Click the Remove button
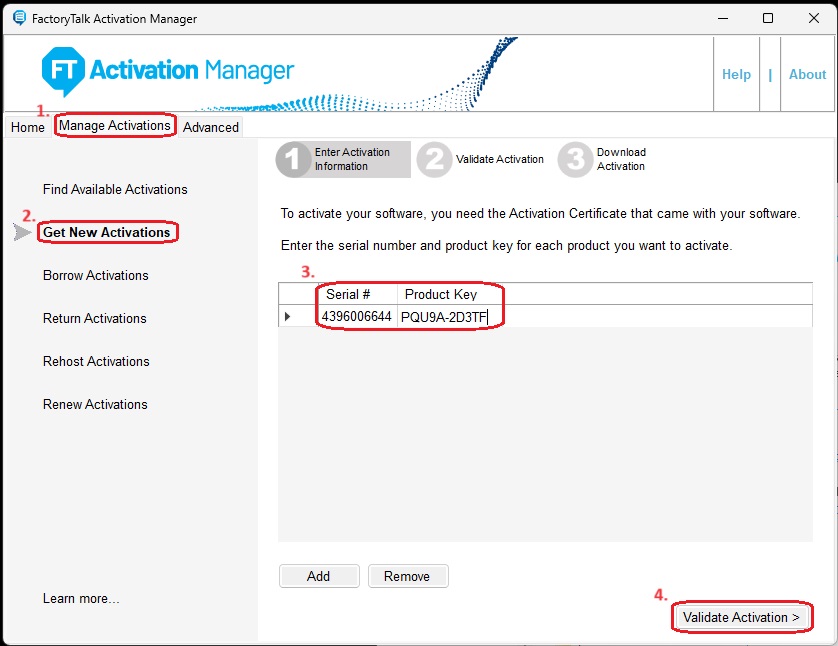 [x=408, y=576]
